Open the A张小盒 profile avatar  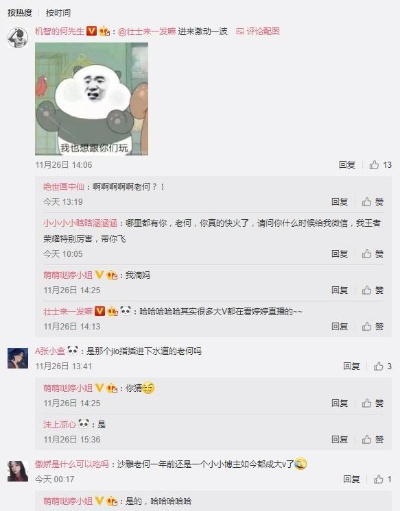(18, 358)
